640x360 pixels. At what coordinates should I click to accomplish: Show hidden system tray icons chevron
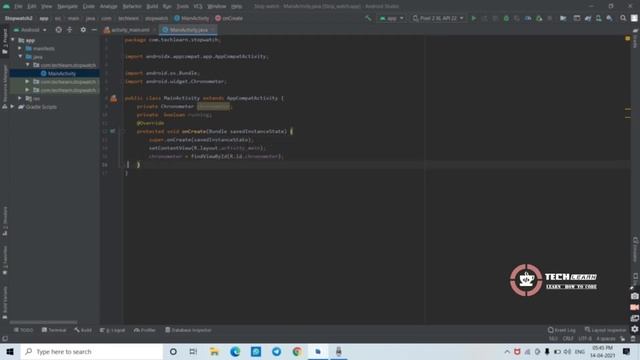[507, 351]
